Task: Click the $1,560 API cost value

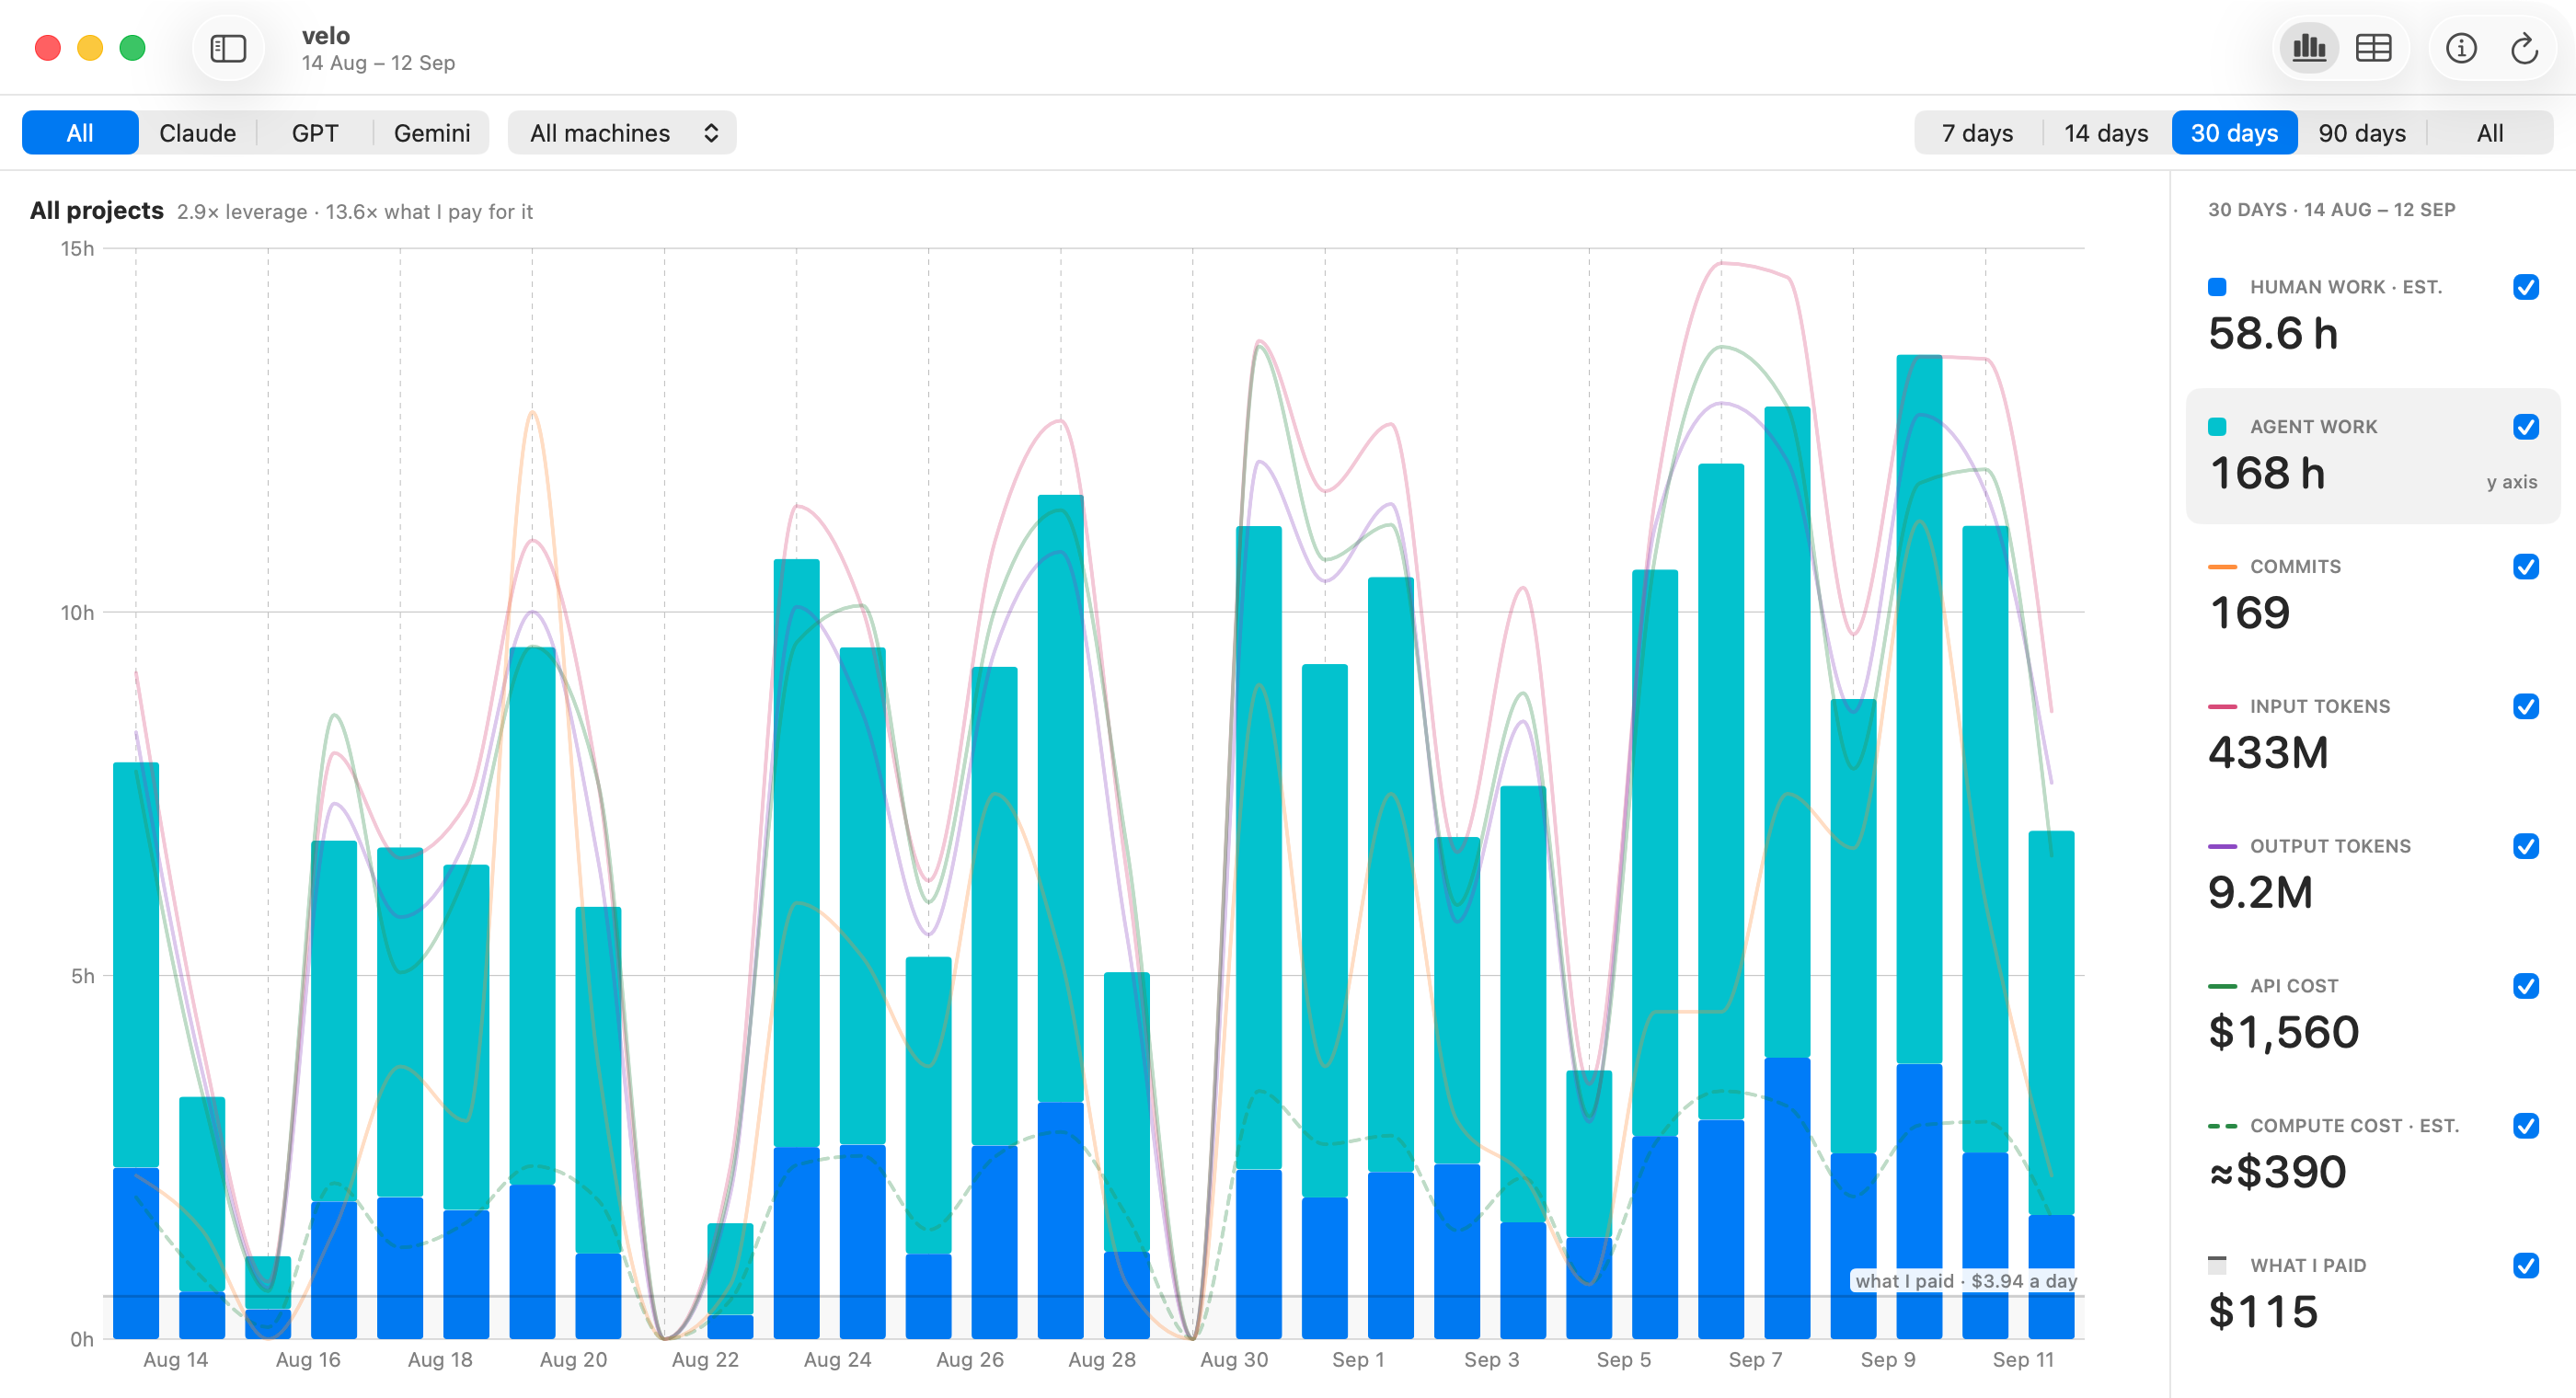Action: click(x=2283, y=1033)
